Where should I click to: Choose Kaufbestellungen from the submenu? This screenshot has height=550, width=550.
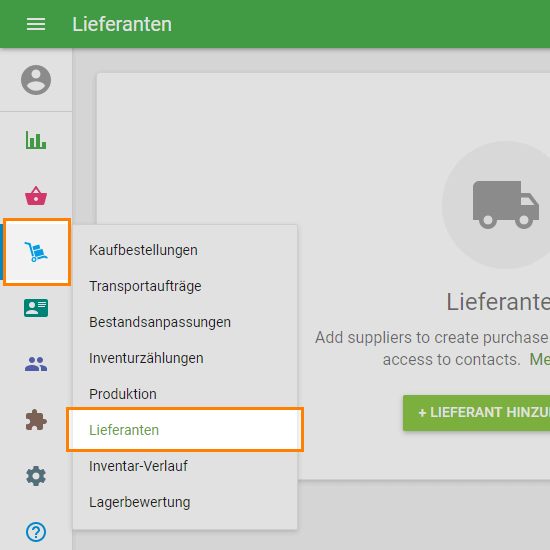tap(185, 250)
